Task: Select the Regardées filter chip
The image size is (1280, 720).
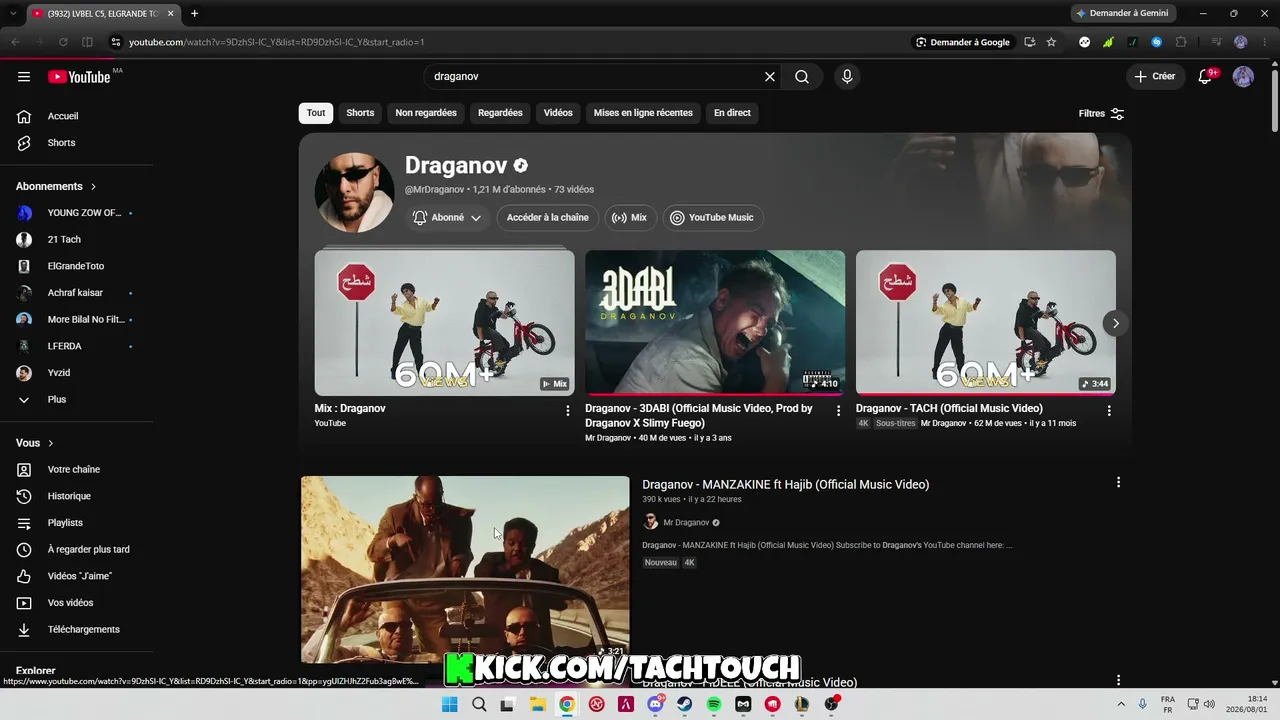Action: pos(500,113)
